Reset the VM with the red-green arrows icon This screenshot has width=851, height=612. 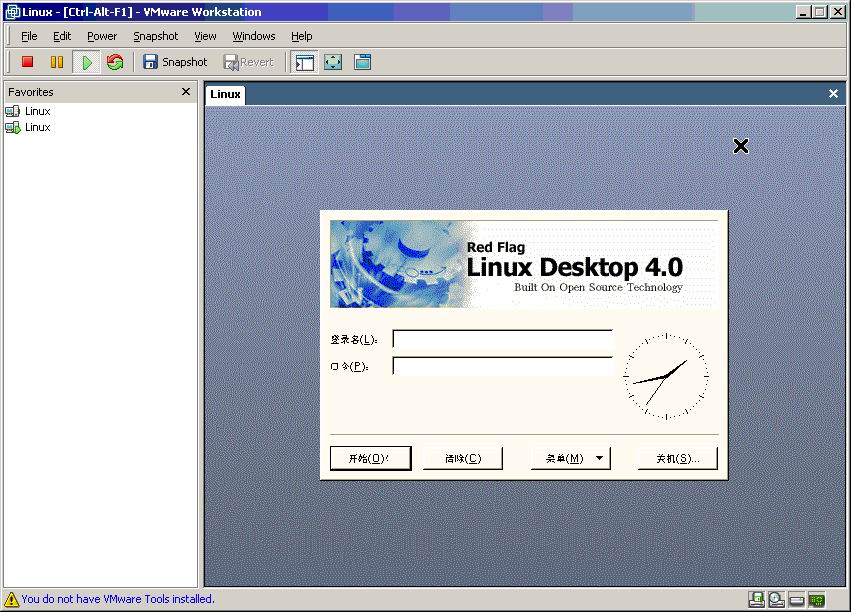[x=115, y=62]
